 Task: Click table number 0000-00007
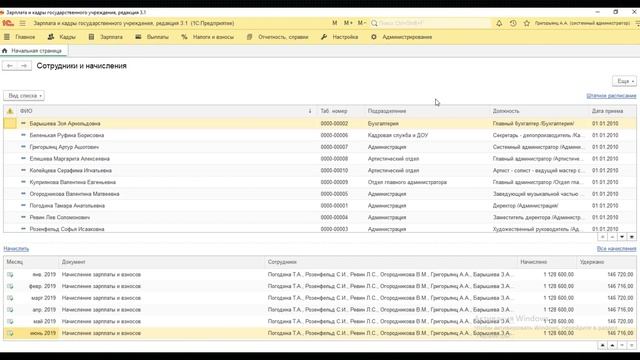(x=334, y=147)
